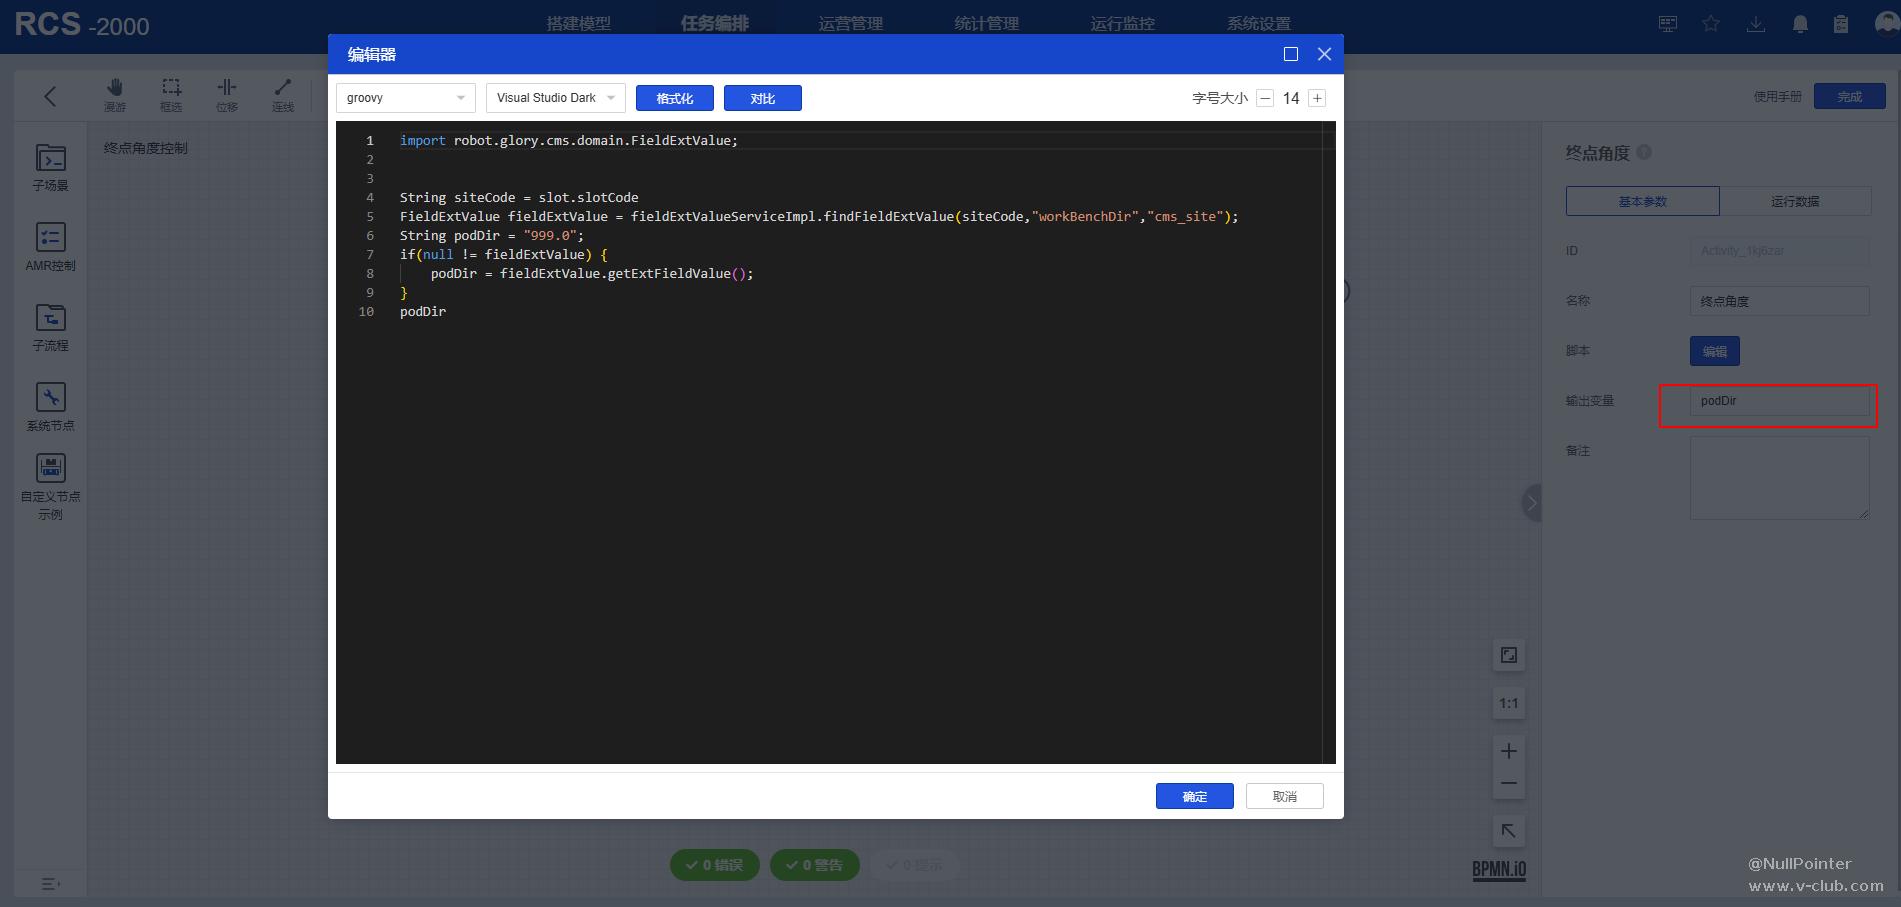Click the podDir output variable field
Screen dimensions: 1901x907
1778,401
